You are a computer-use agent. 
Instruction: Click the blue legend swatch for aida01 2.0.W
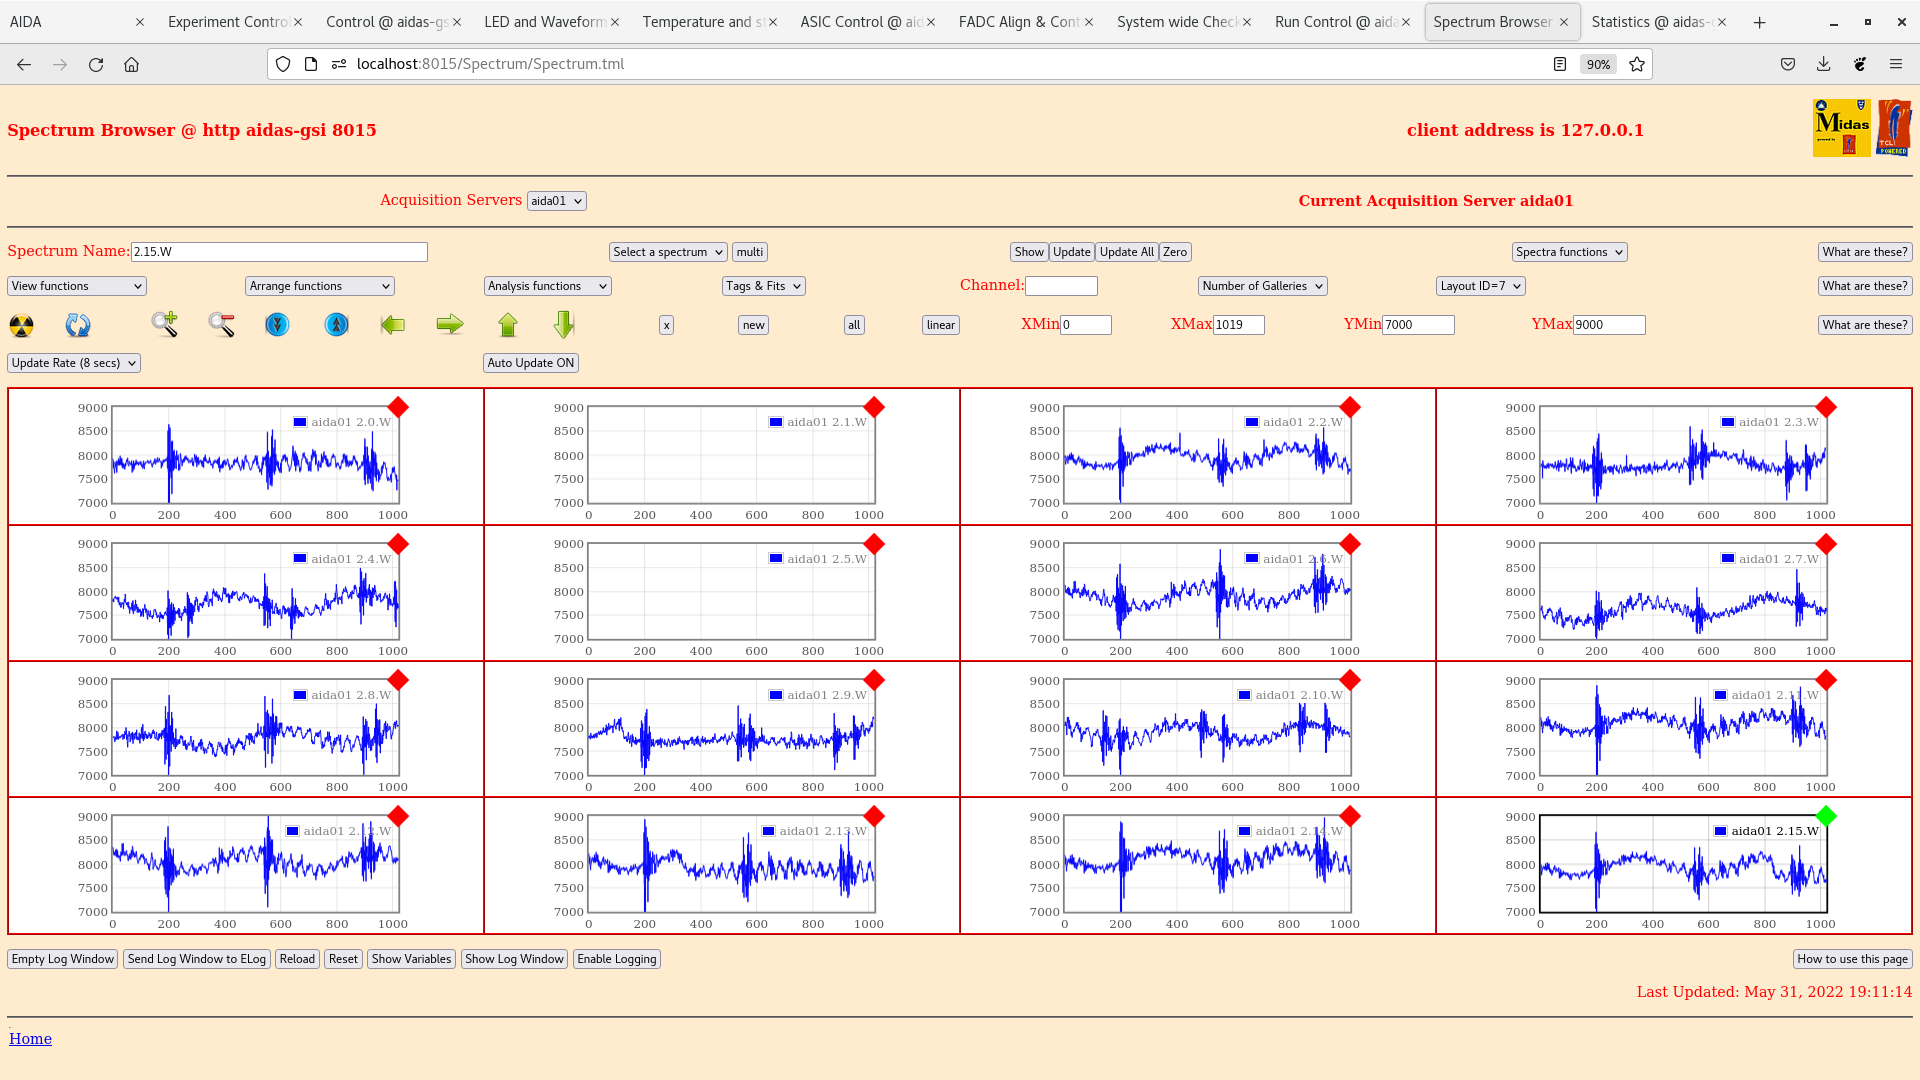pyautogui.click(x=300, y=422)
